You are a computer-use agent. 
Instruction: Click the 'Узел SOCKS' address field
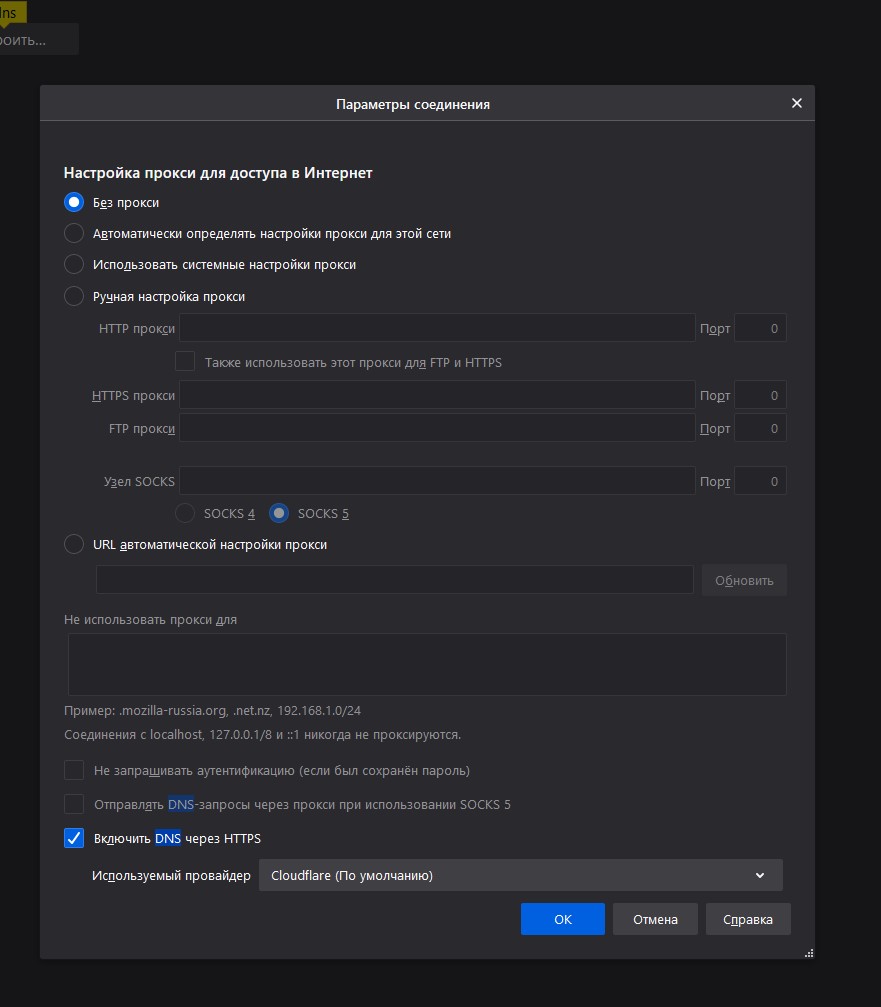coord(437,480)
